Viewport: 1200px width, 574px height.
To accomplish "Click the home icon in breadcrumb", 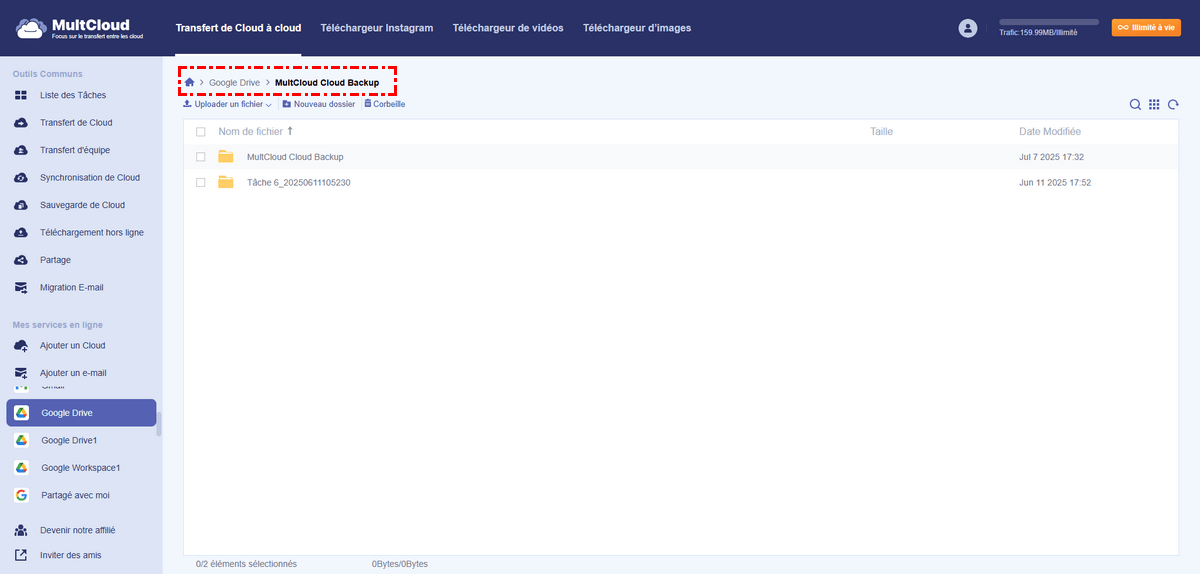I will click(x=189, y=82).
